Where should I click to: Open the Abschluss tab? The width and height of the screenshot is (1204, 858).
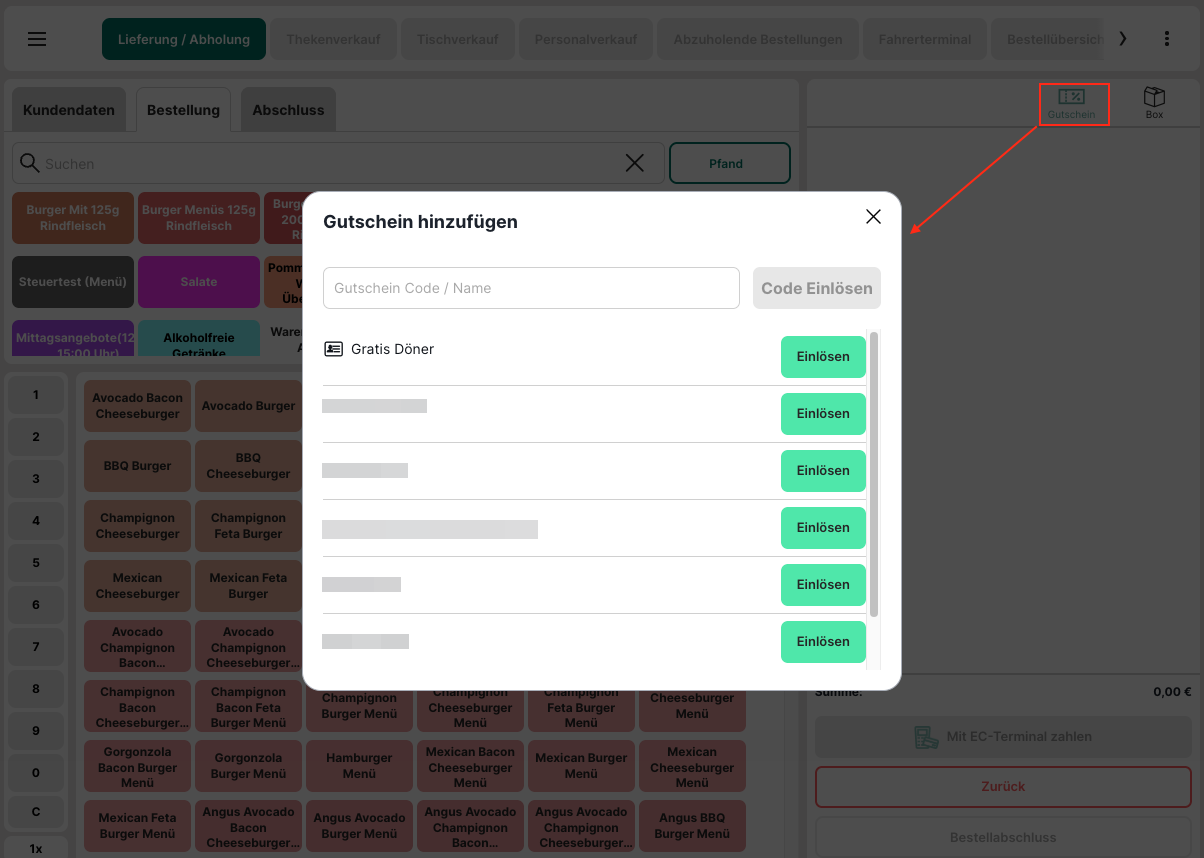288,110
